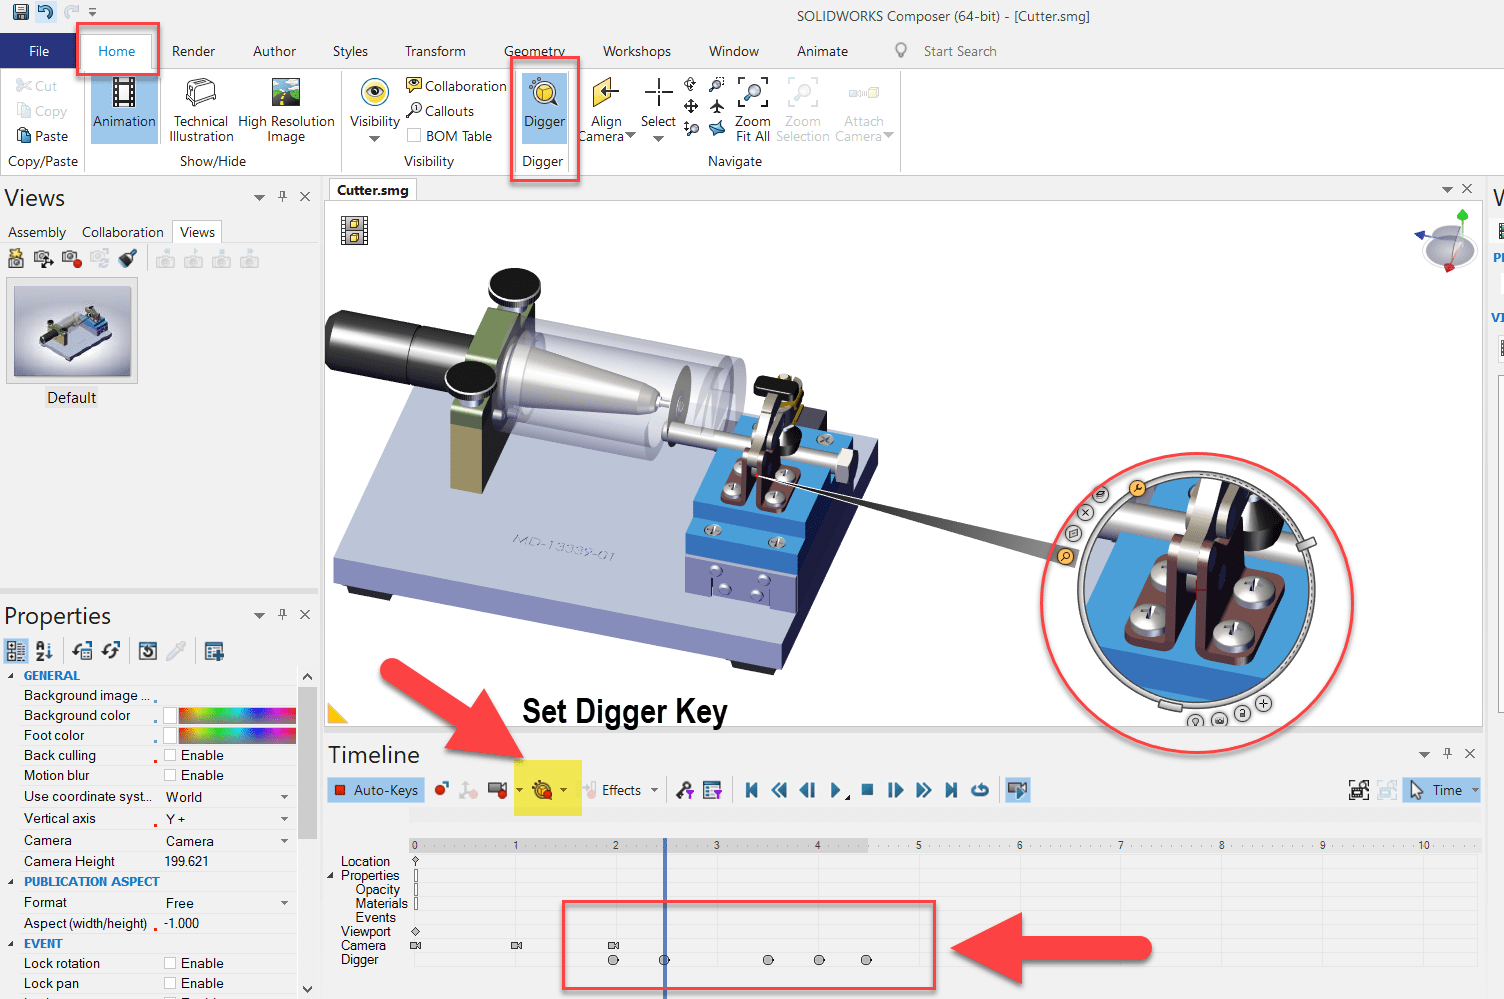Click the Camera Height value 199.621

pyautogui.click(x=187, y=861)
